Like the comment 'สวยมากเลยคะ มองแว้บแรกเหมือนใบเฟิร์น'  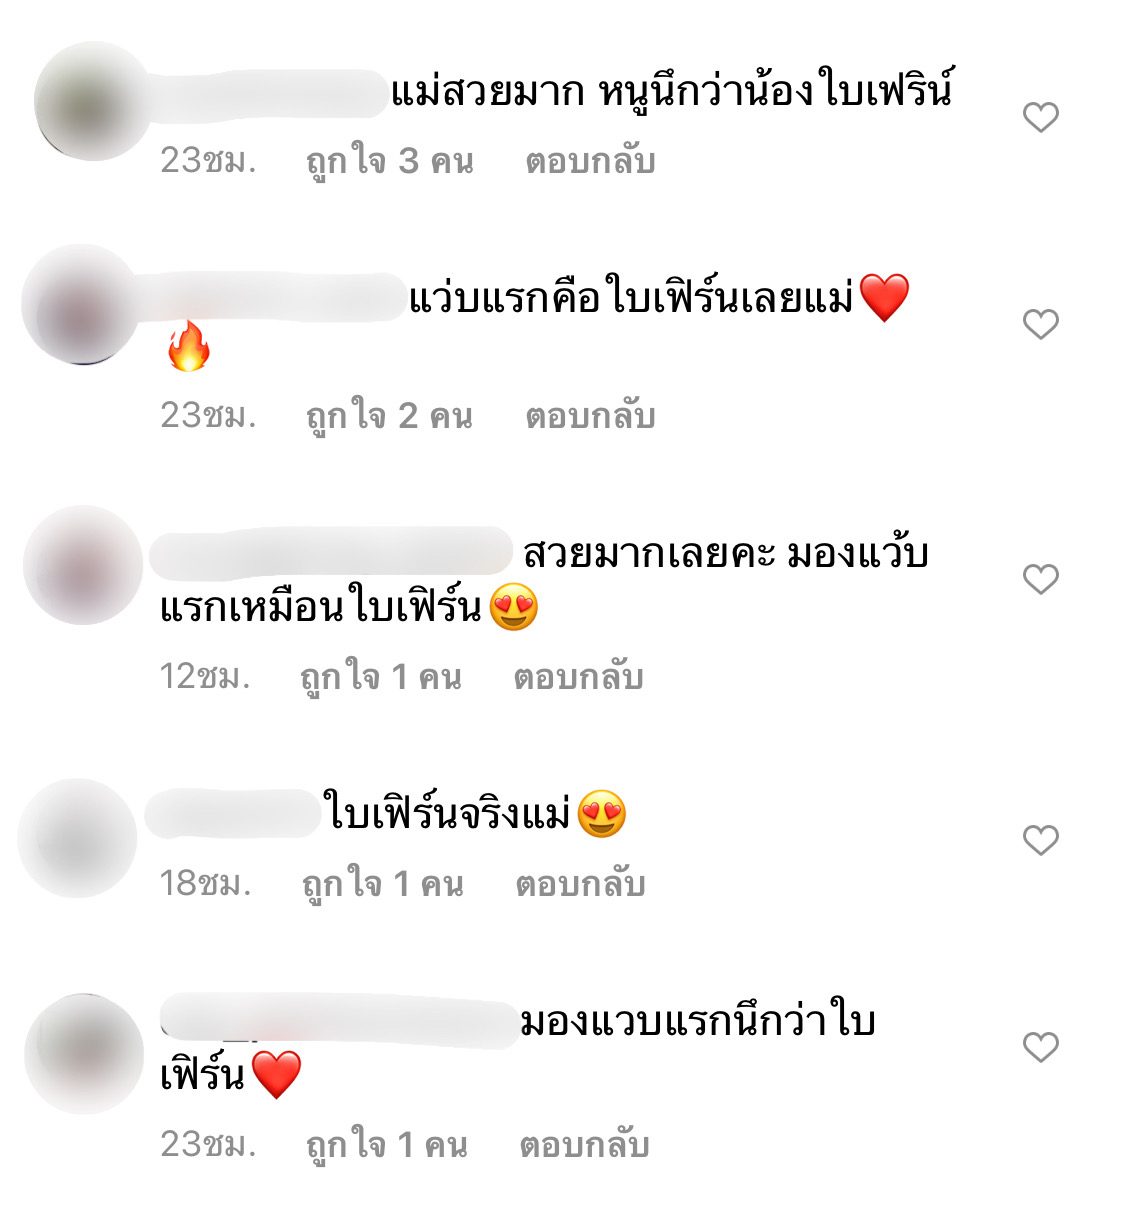pos(1041,579)
